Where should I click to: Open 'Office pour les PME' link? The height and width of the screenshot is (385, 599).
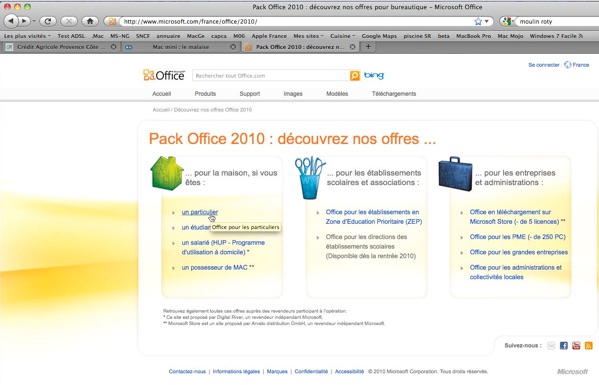coord(518,237)
